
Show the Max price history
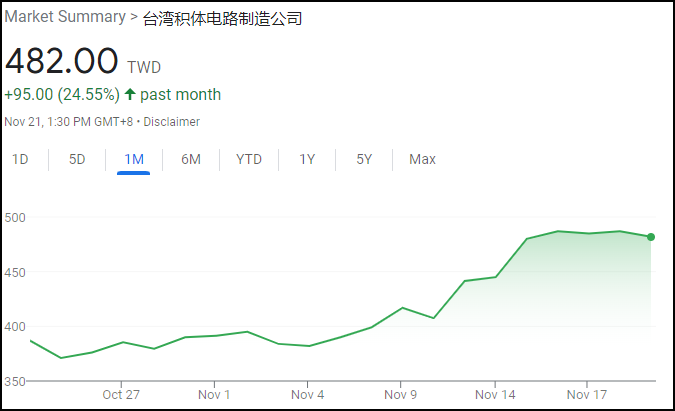point(422,160)
